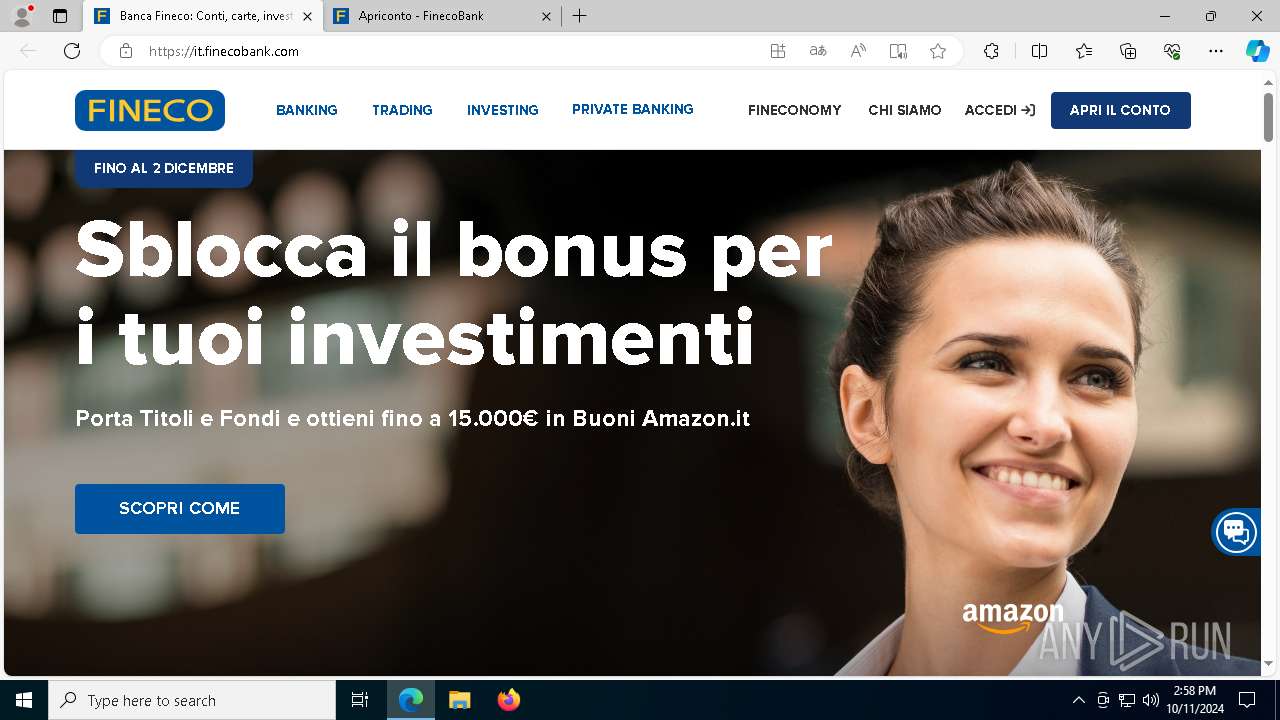1280x720 pixels.
Task: Open Task View on the taskbar
Action: pos(360,700)
